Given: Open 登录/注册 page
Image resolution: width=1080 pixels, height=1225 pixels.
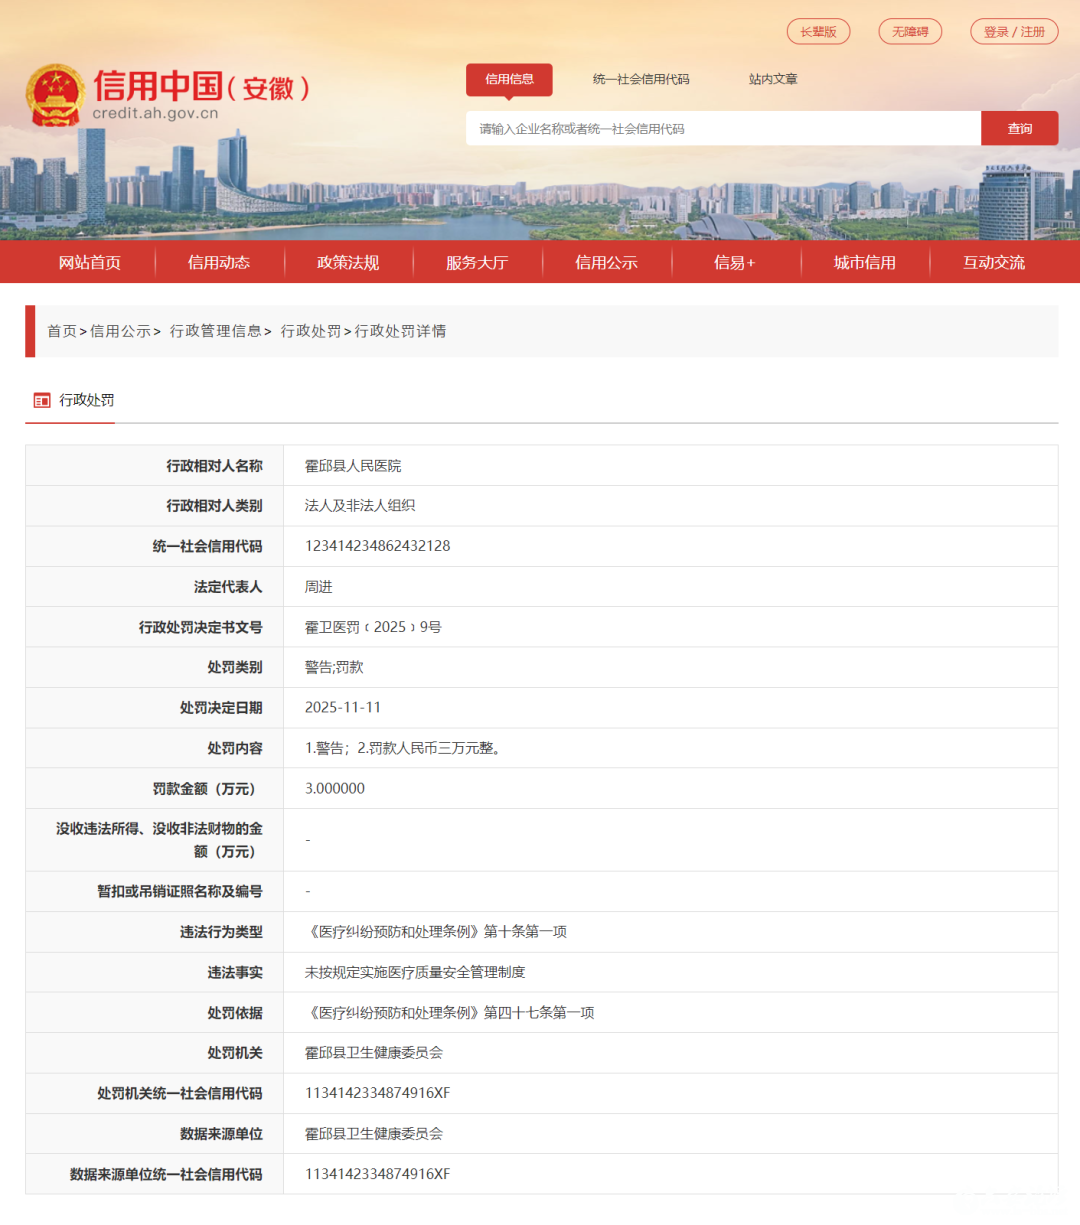Looking at the screenshot, I should tap(1014, 31).
